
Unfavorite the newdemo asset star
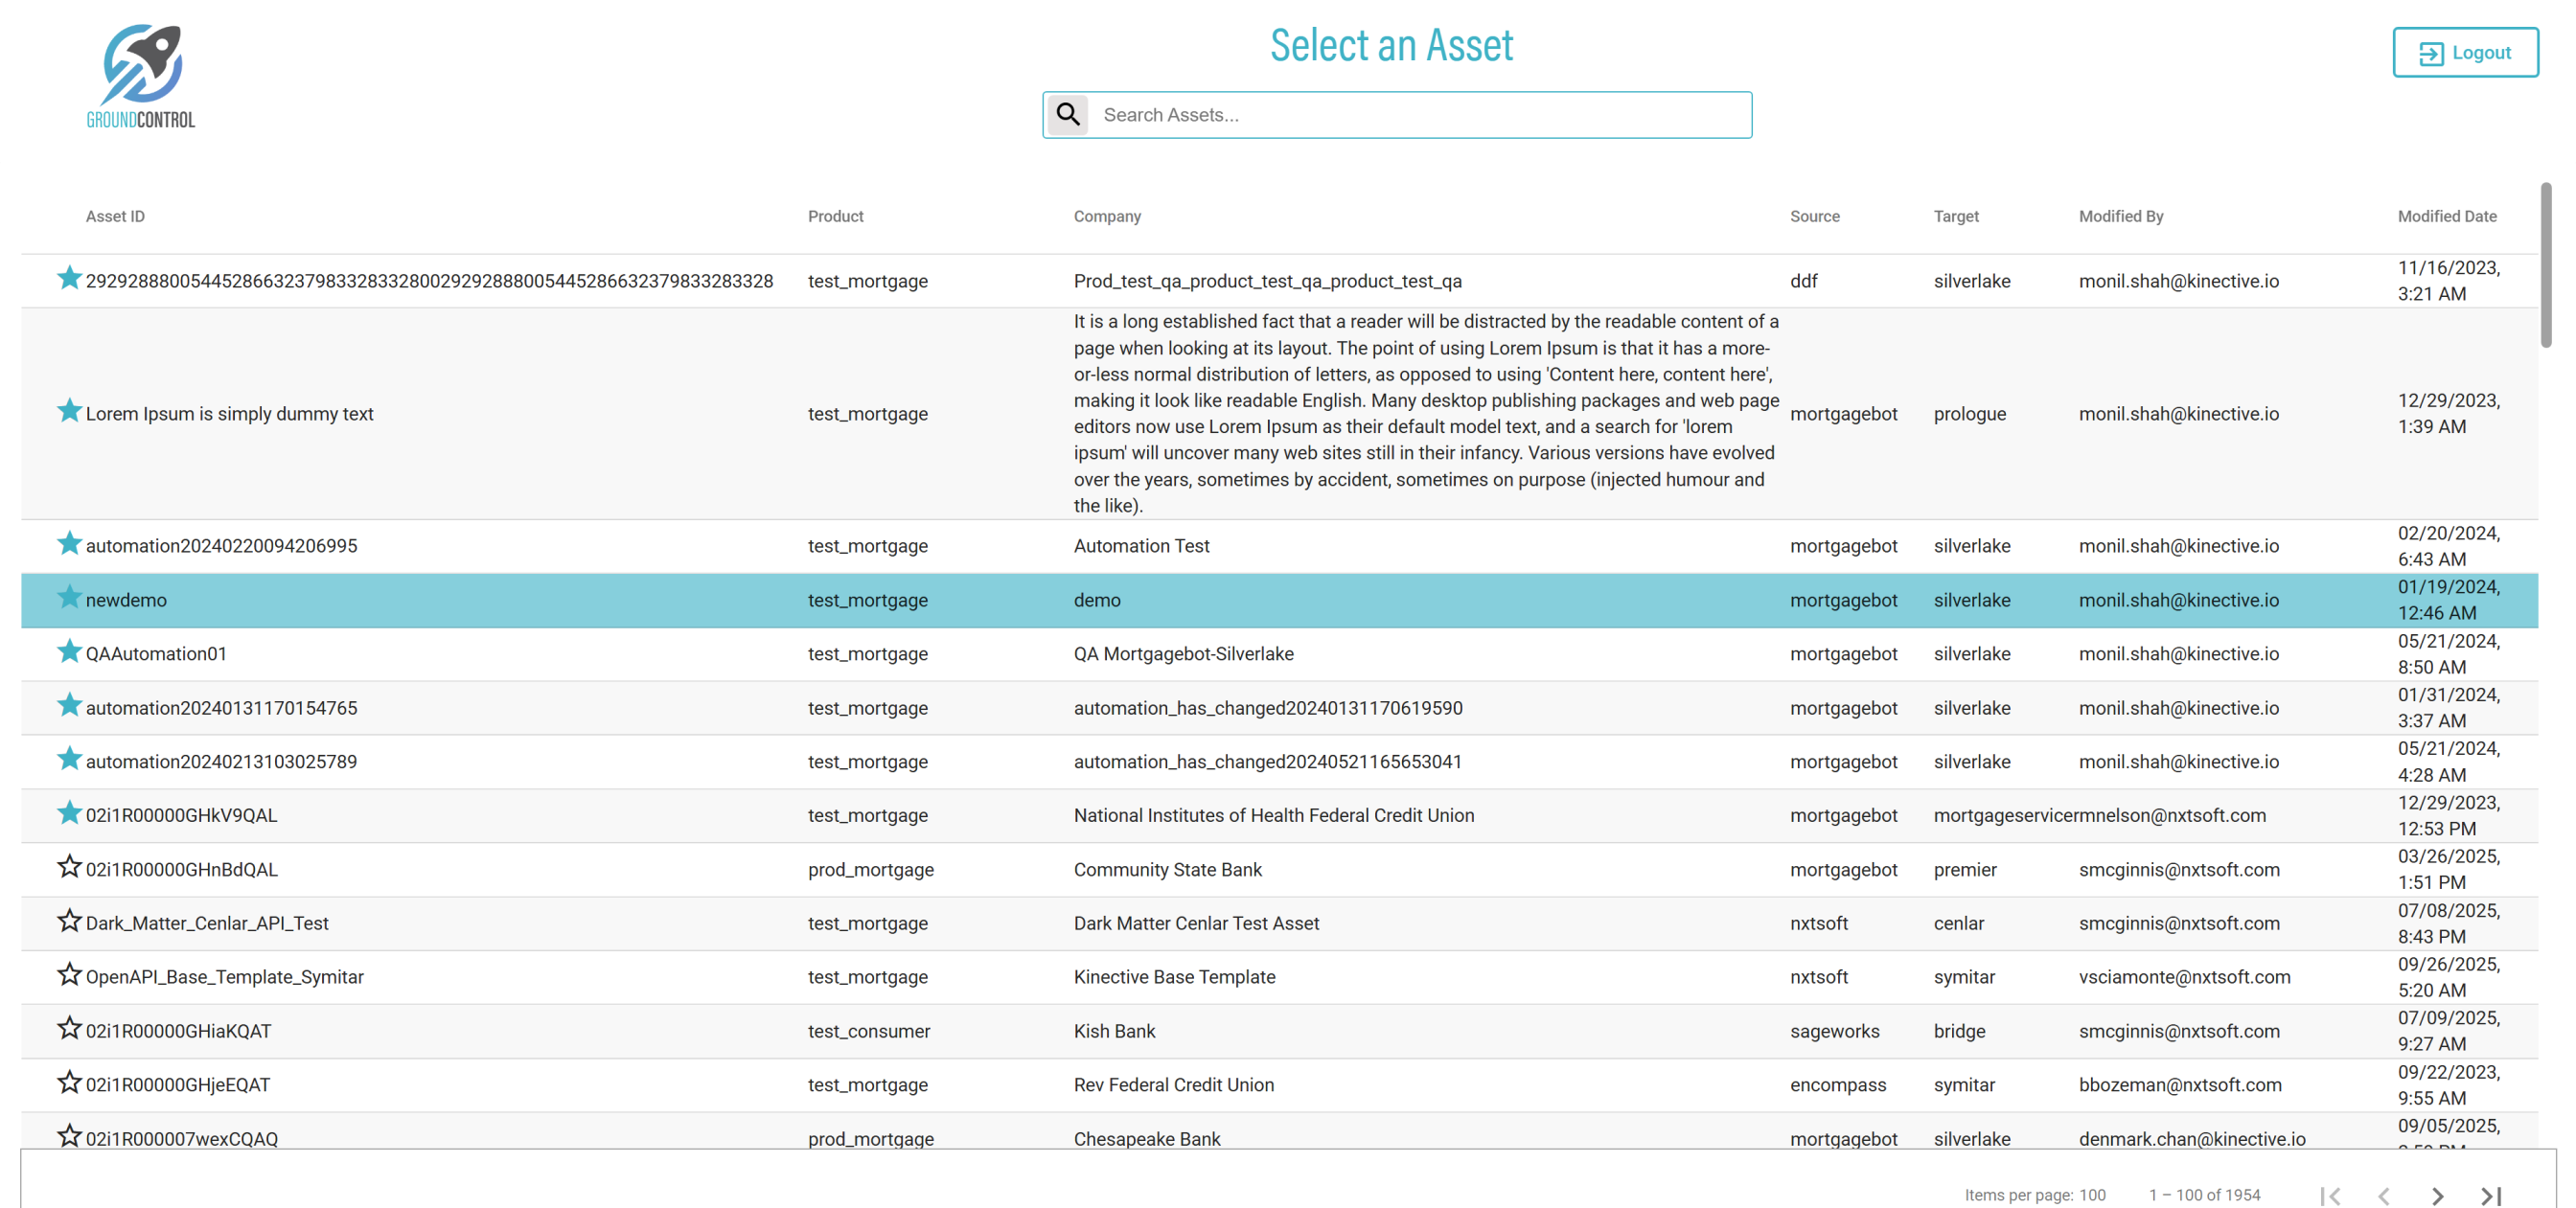pos(69,598)
